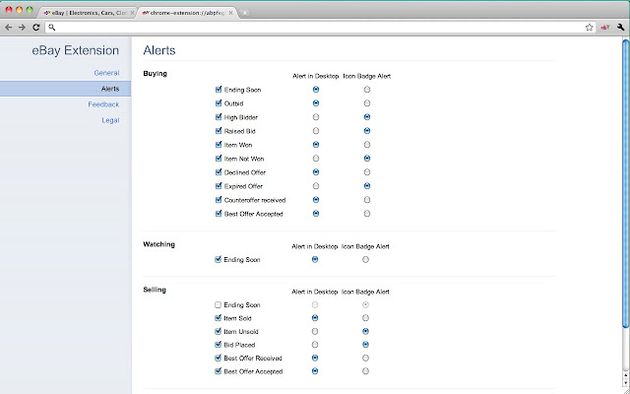Image resolution: width=630 pixels, height=394 pixels.
Task: Select Icon Badge Alert for Buying Ending Soon
Action: (367, 90)
